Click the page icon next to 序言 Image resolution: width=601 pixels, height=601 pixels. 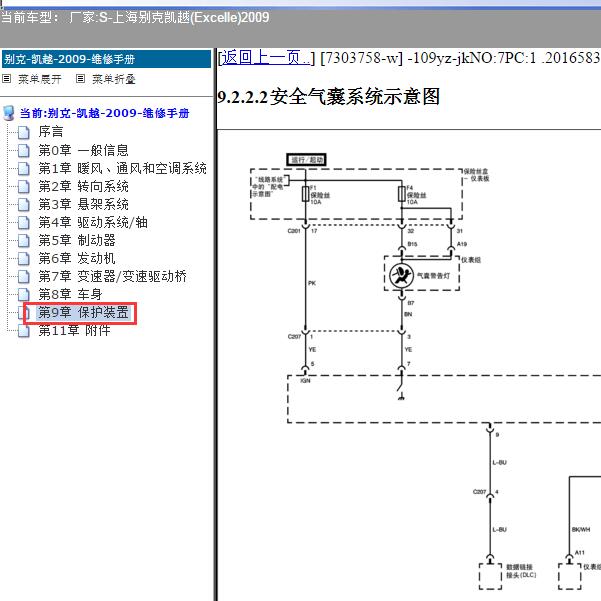pos(24,133)
